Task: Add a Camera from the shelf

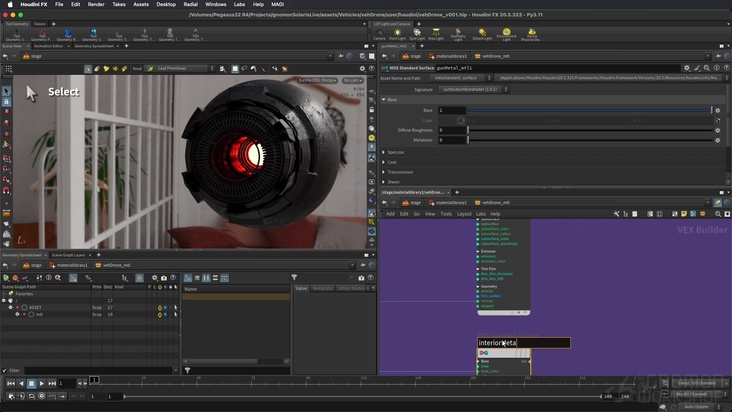Action: point(380,34)
